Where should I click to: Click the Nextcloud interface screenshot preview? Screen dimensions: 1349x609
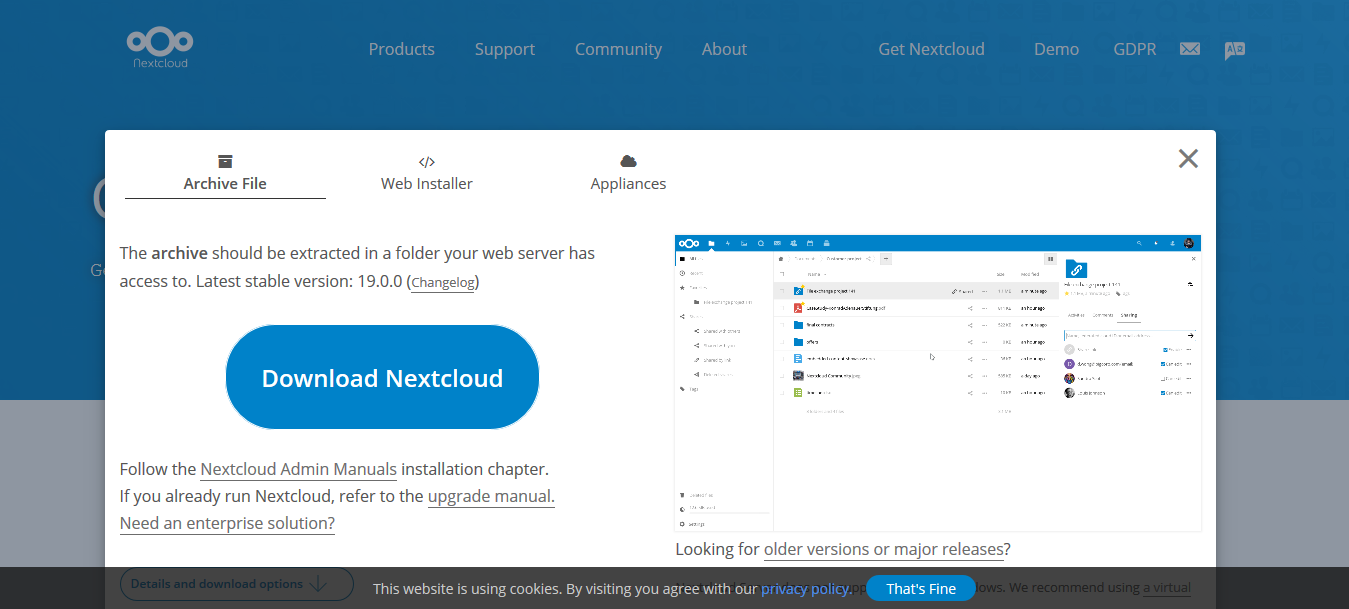tap(938, 382)
